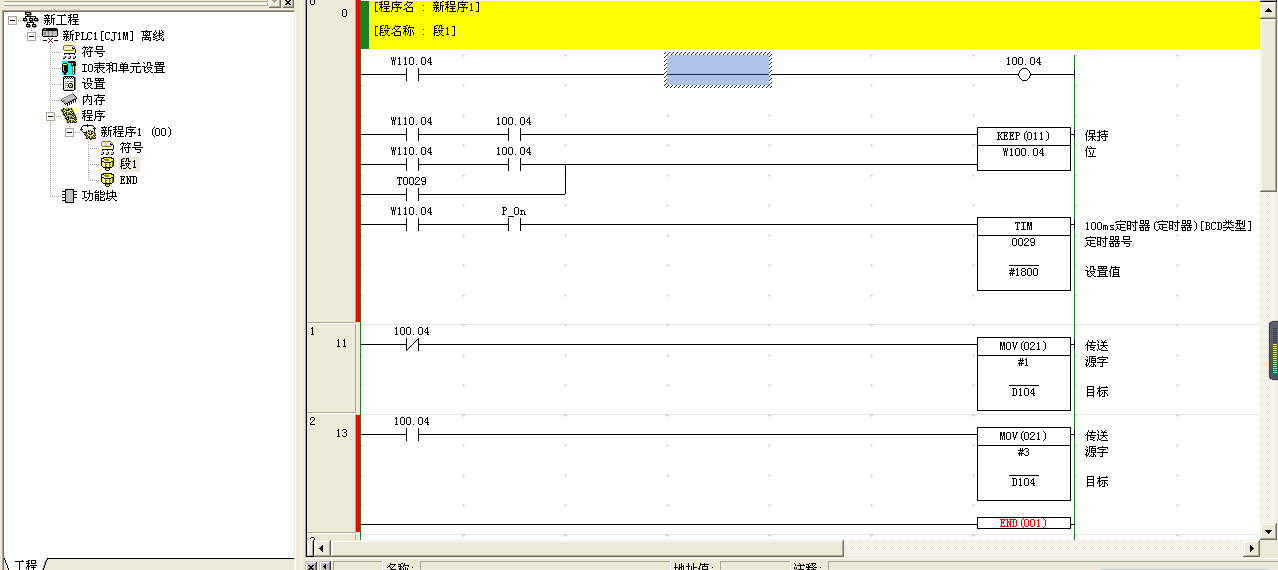1278x570 pixels.
Task: Click the T0029 timer contact
Action: [411, 194]
